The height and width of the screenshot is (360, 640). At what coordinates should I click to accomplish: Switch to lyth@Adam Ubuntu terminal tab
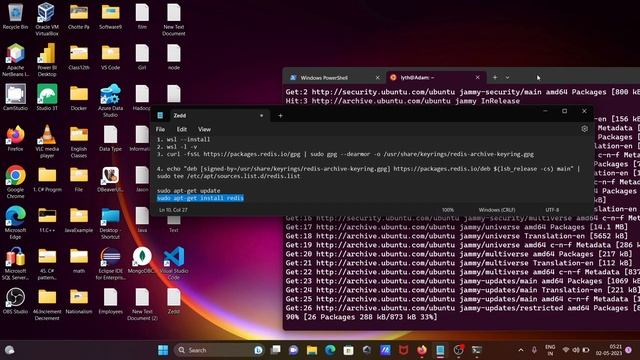click(x=435, y=78)
